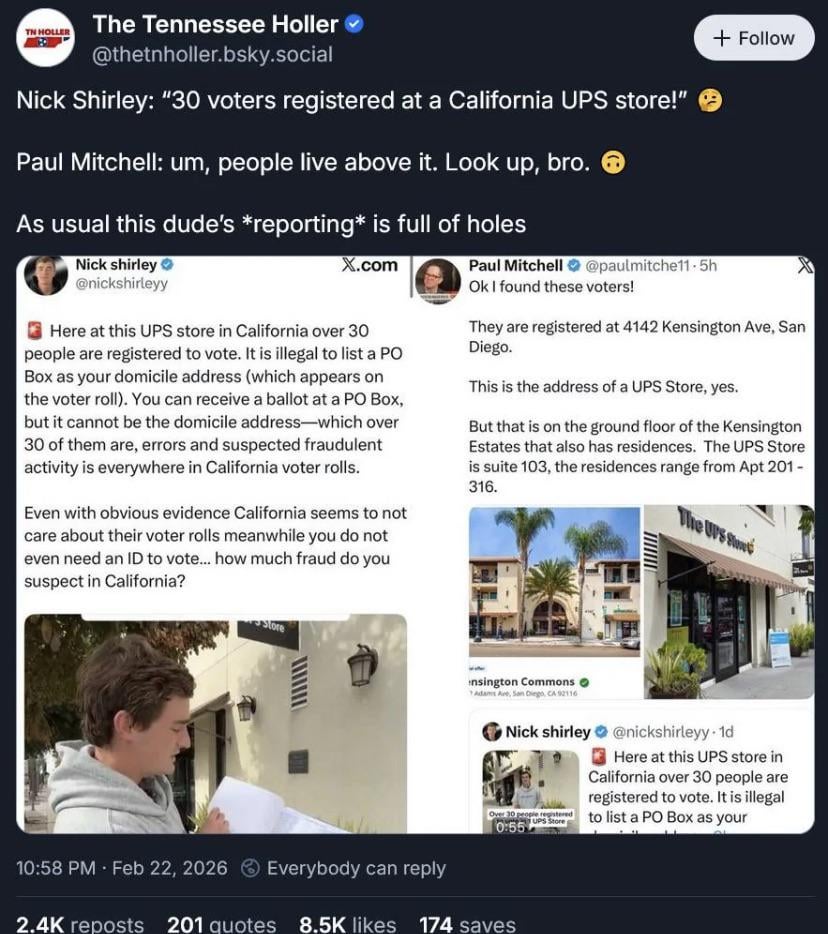828x934 pixels.
Task: Click the small avatar in quoted Nick Shirley post
Action: [492, 732]
